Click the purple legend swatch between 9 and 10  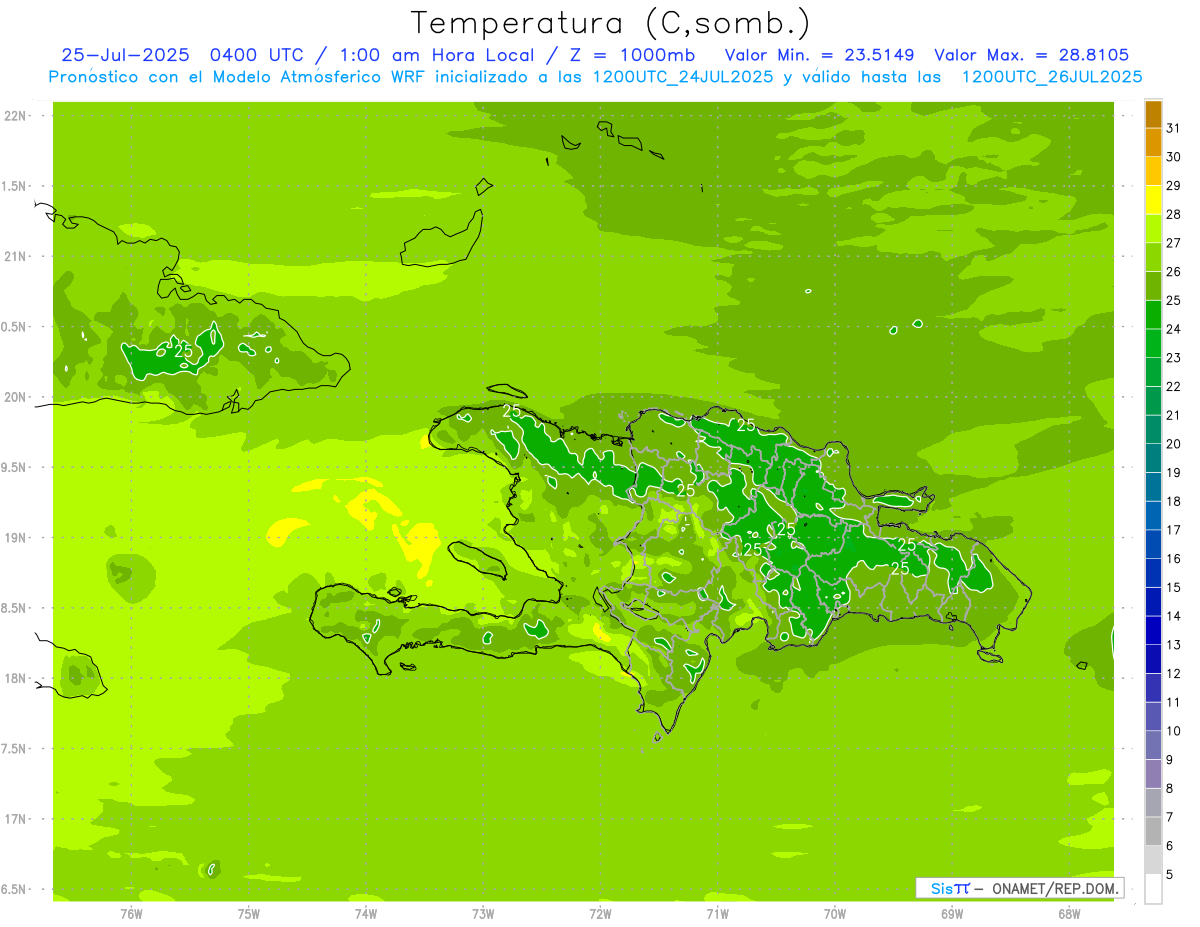pyautogui.click(x=1153, y=745)
